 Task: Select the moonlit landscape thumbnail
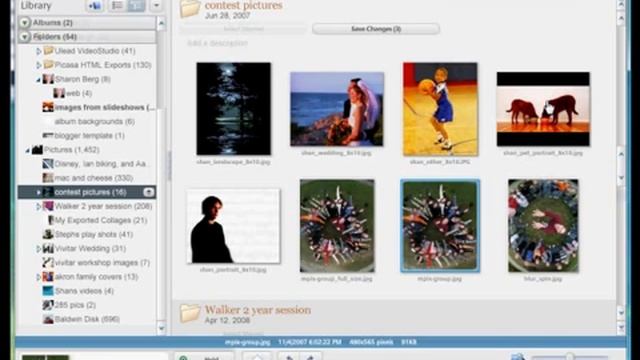(233, 109)
